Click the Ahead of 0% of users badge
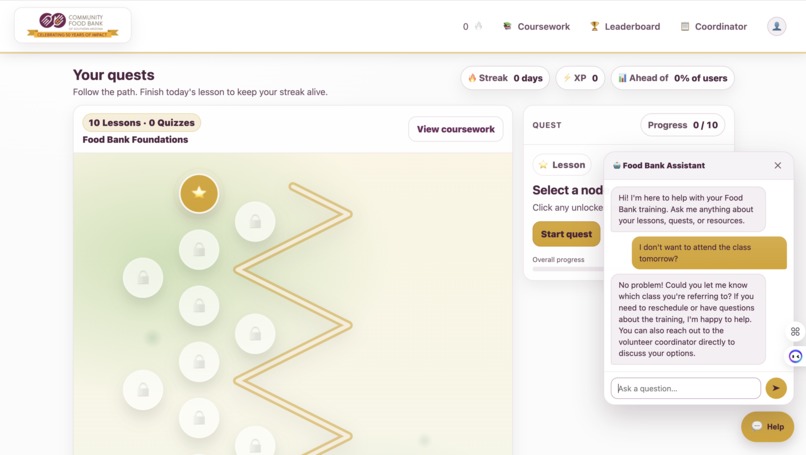 [672, 78]
